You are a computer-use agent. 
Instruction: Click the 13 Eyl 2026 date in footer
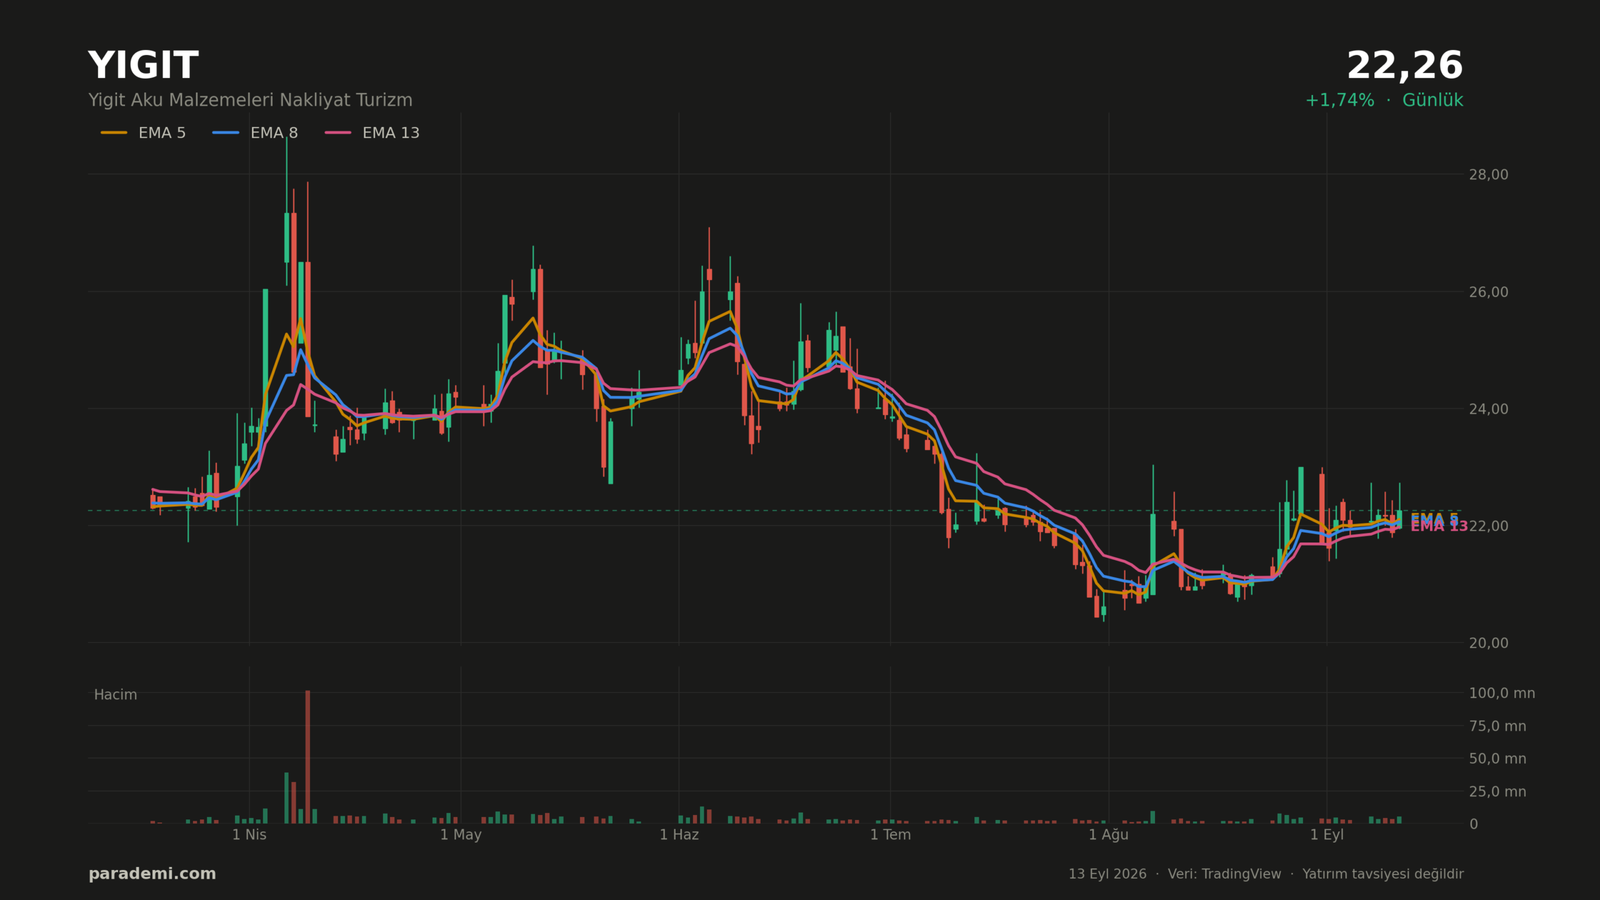click(x=1107, y=874)
